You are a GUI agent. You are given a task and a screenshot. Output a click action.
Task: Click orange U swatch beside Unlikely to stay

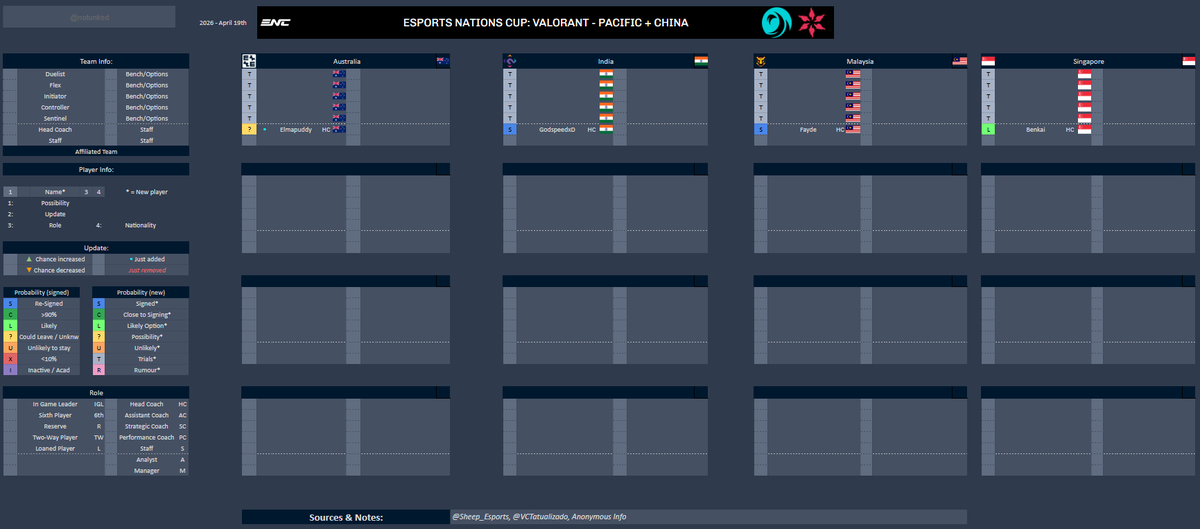pyautogui.click(x=9, y=347)
